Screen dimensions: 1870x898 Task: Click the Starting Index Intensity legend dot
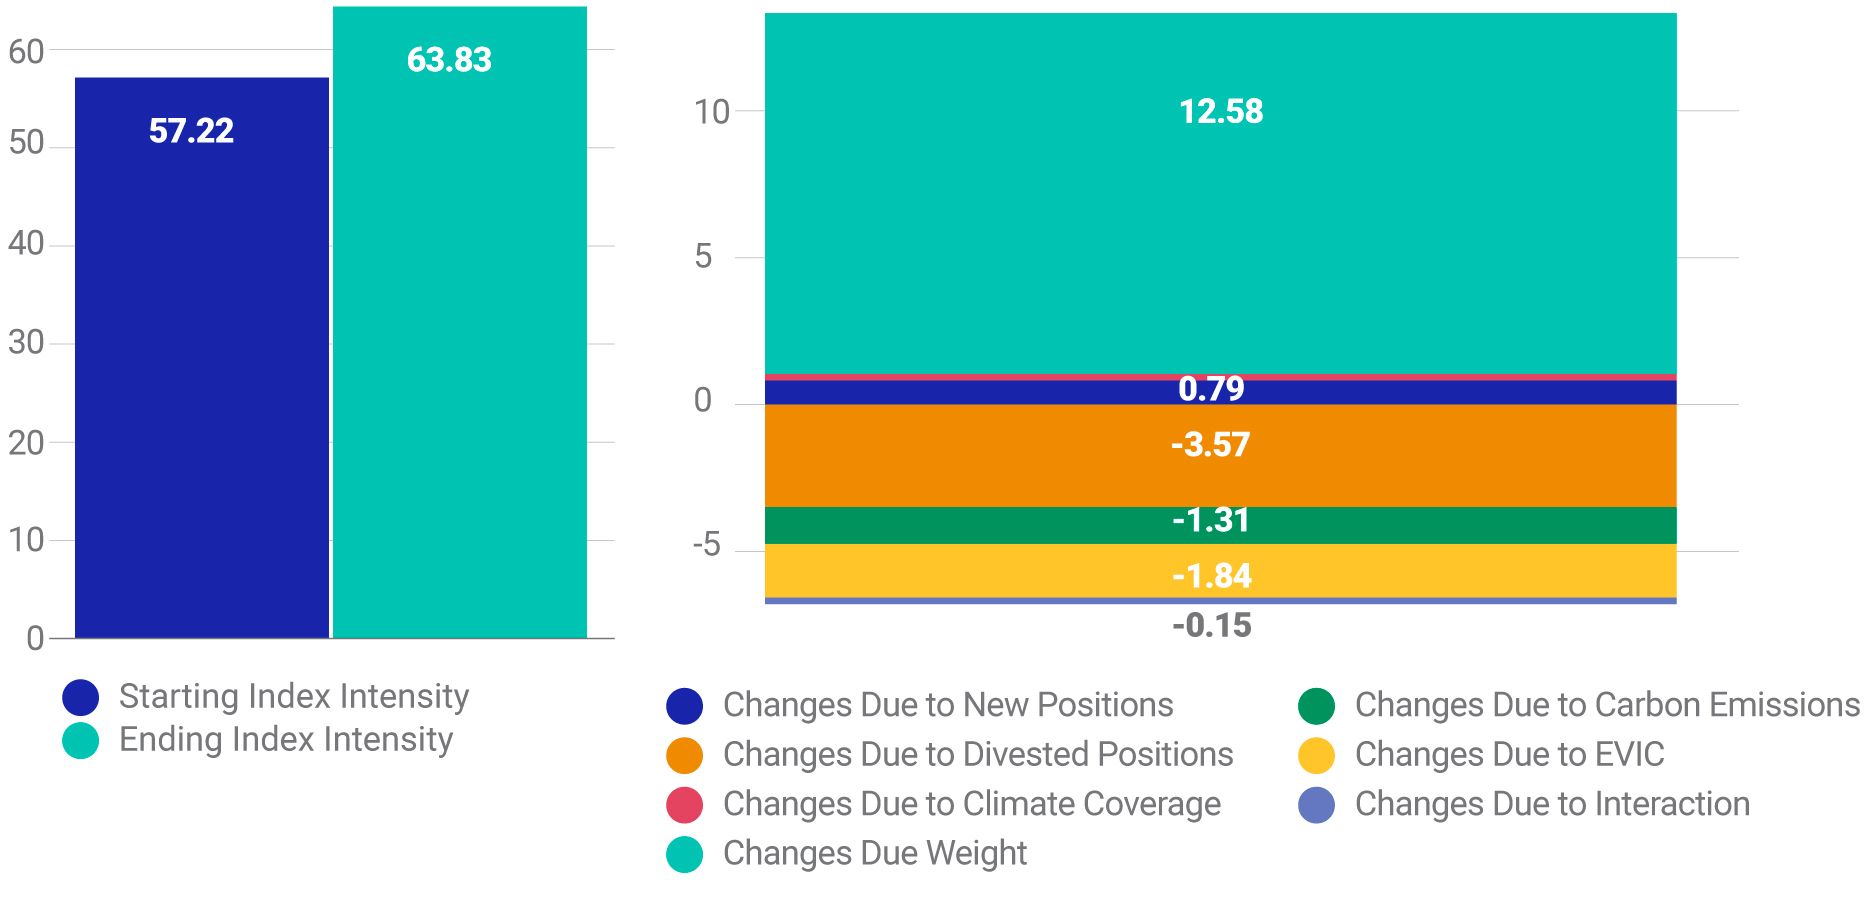point(80,697)
